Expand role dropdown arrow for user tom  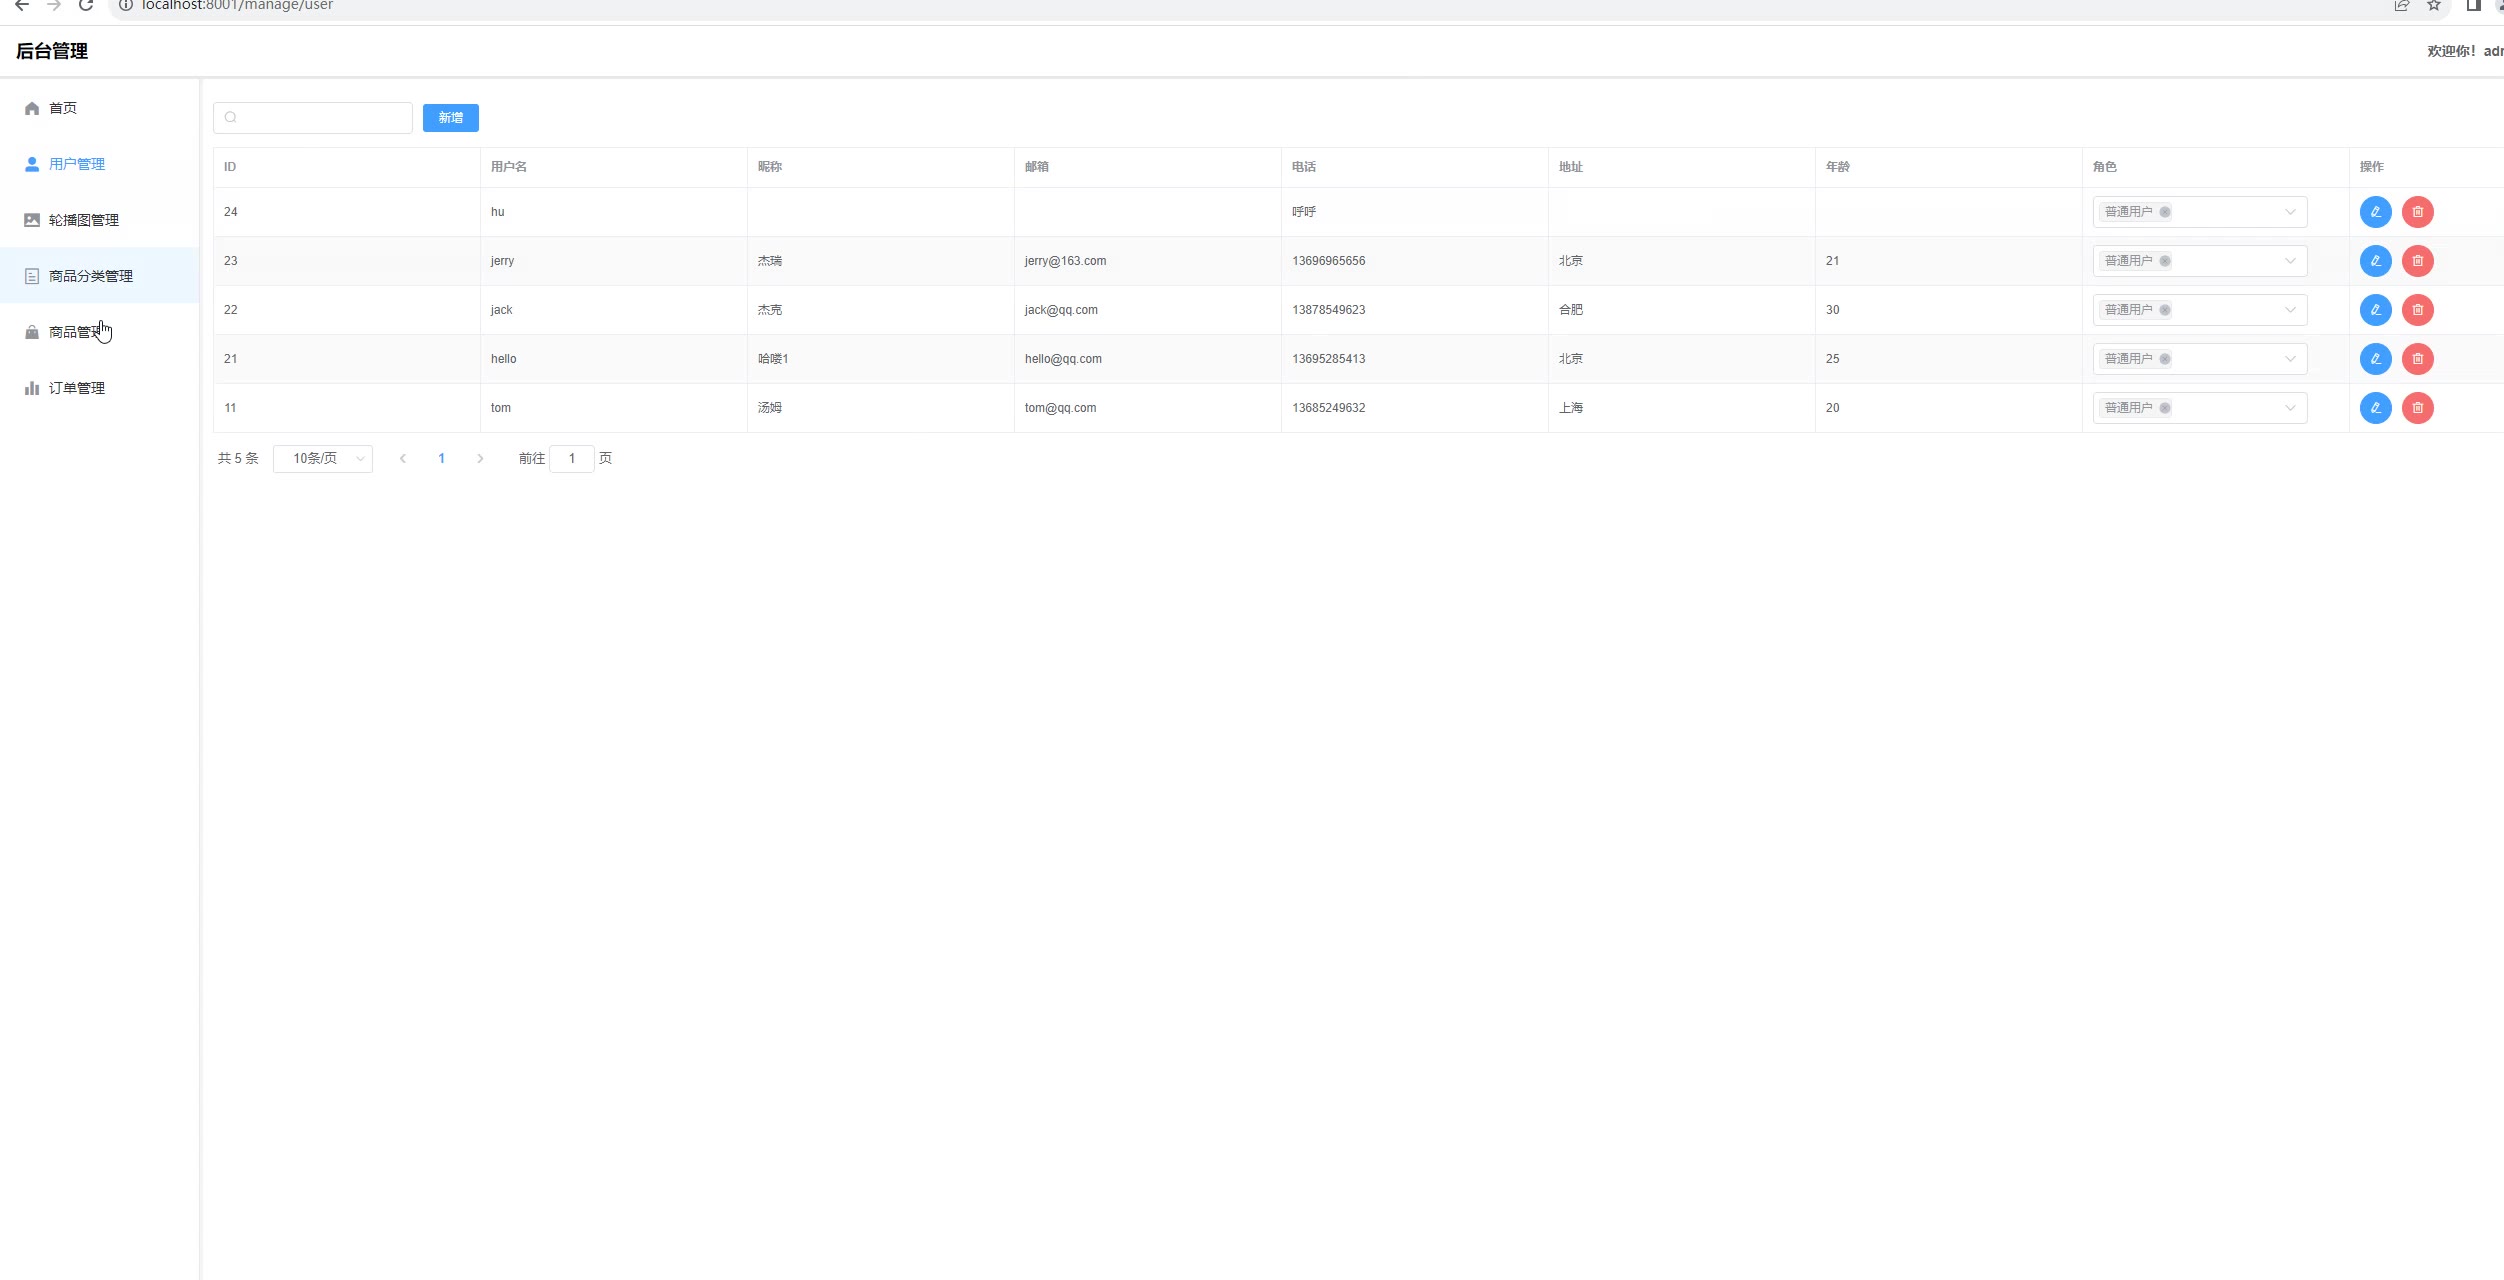click(2290, 408)
